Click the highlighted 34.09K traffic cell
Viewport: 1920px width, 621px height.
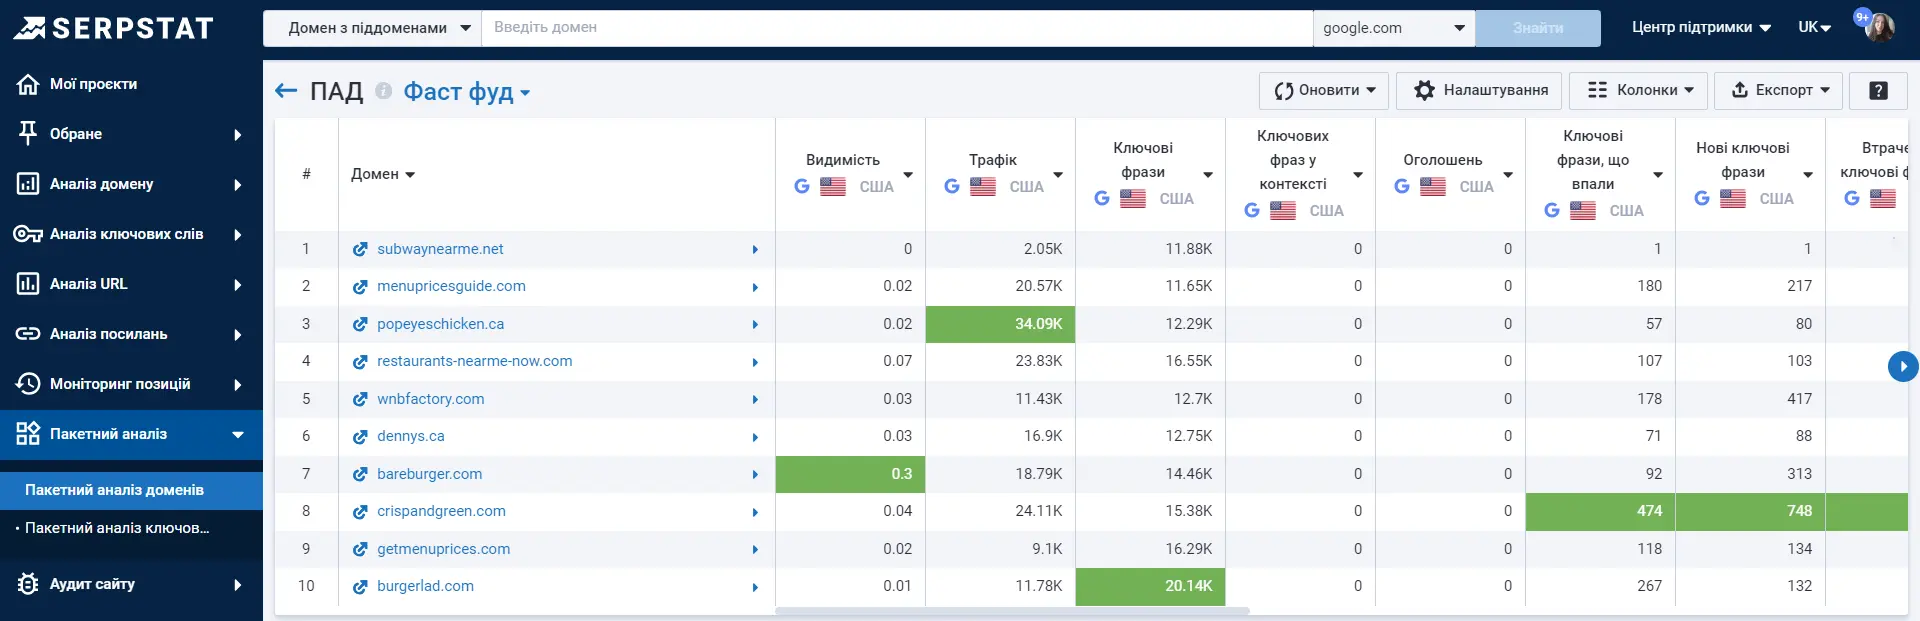coord(1000,324)
